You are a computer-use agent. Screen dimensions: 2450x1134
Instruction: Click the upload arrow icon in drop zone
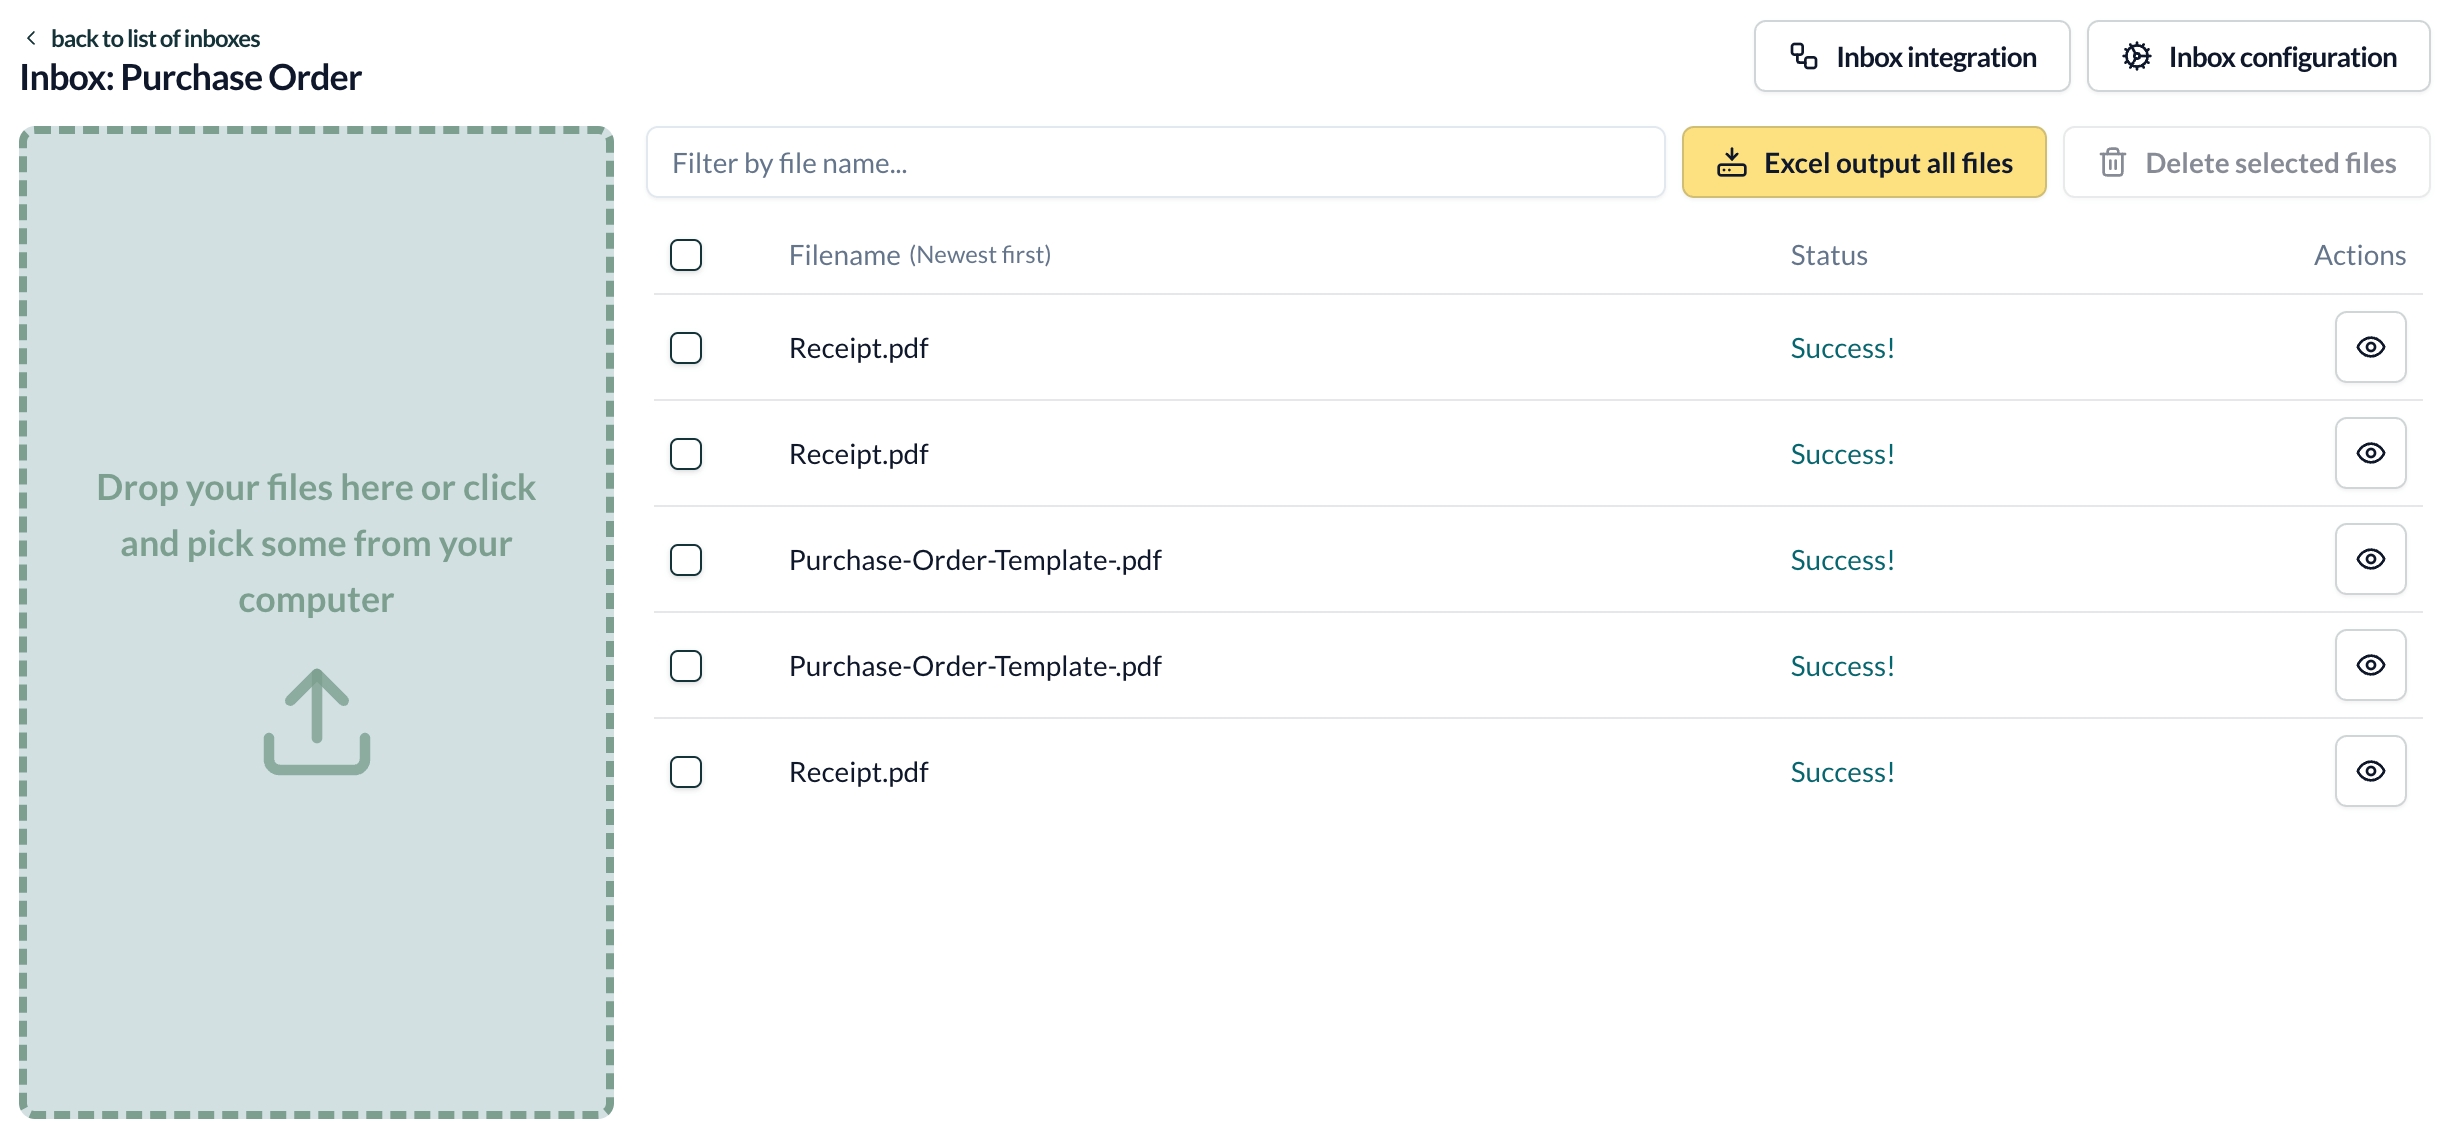(x=316, y=721)
